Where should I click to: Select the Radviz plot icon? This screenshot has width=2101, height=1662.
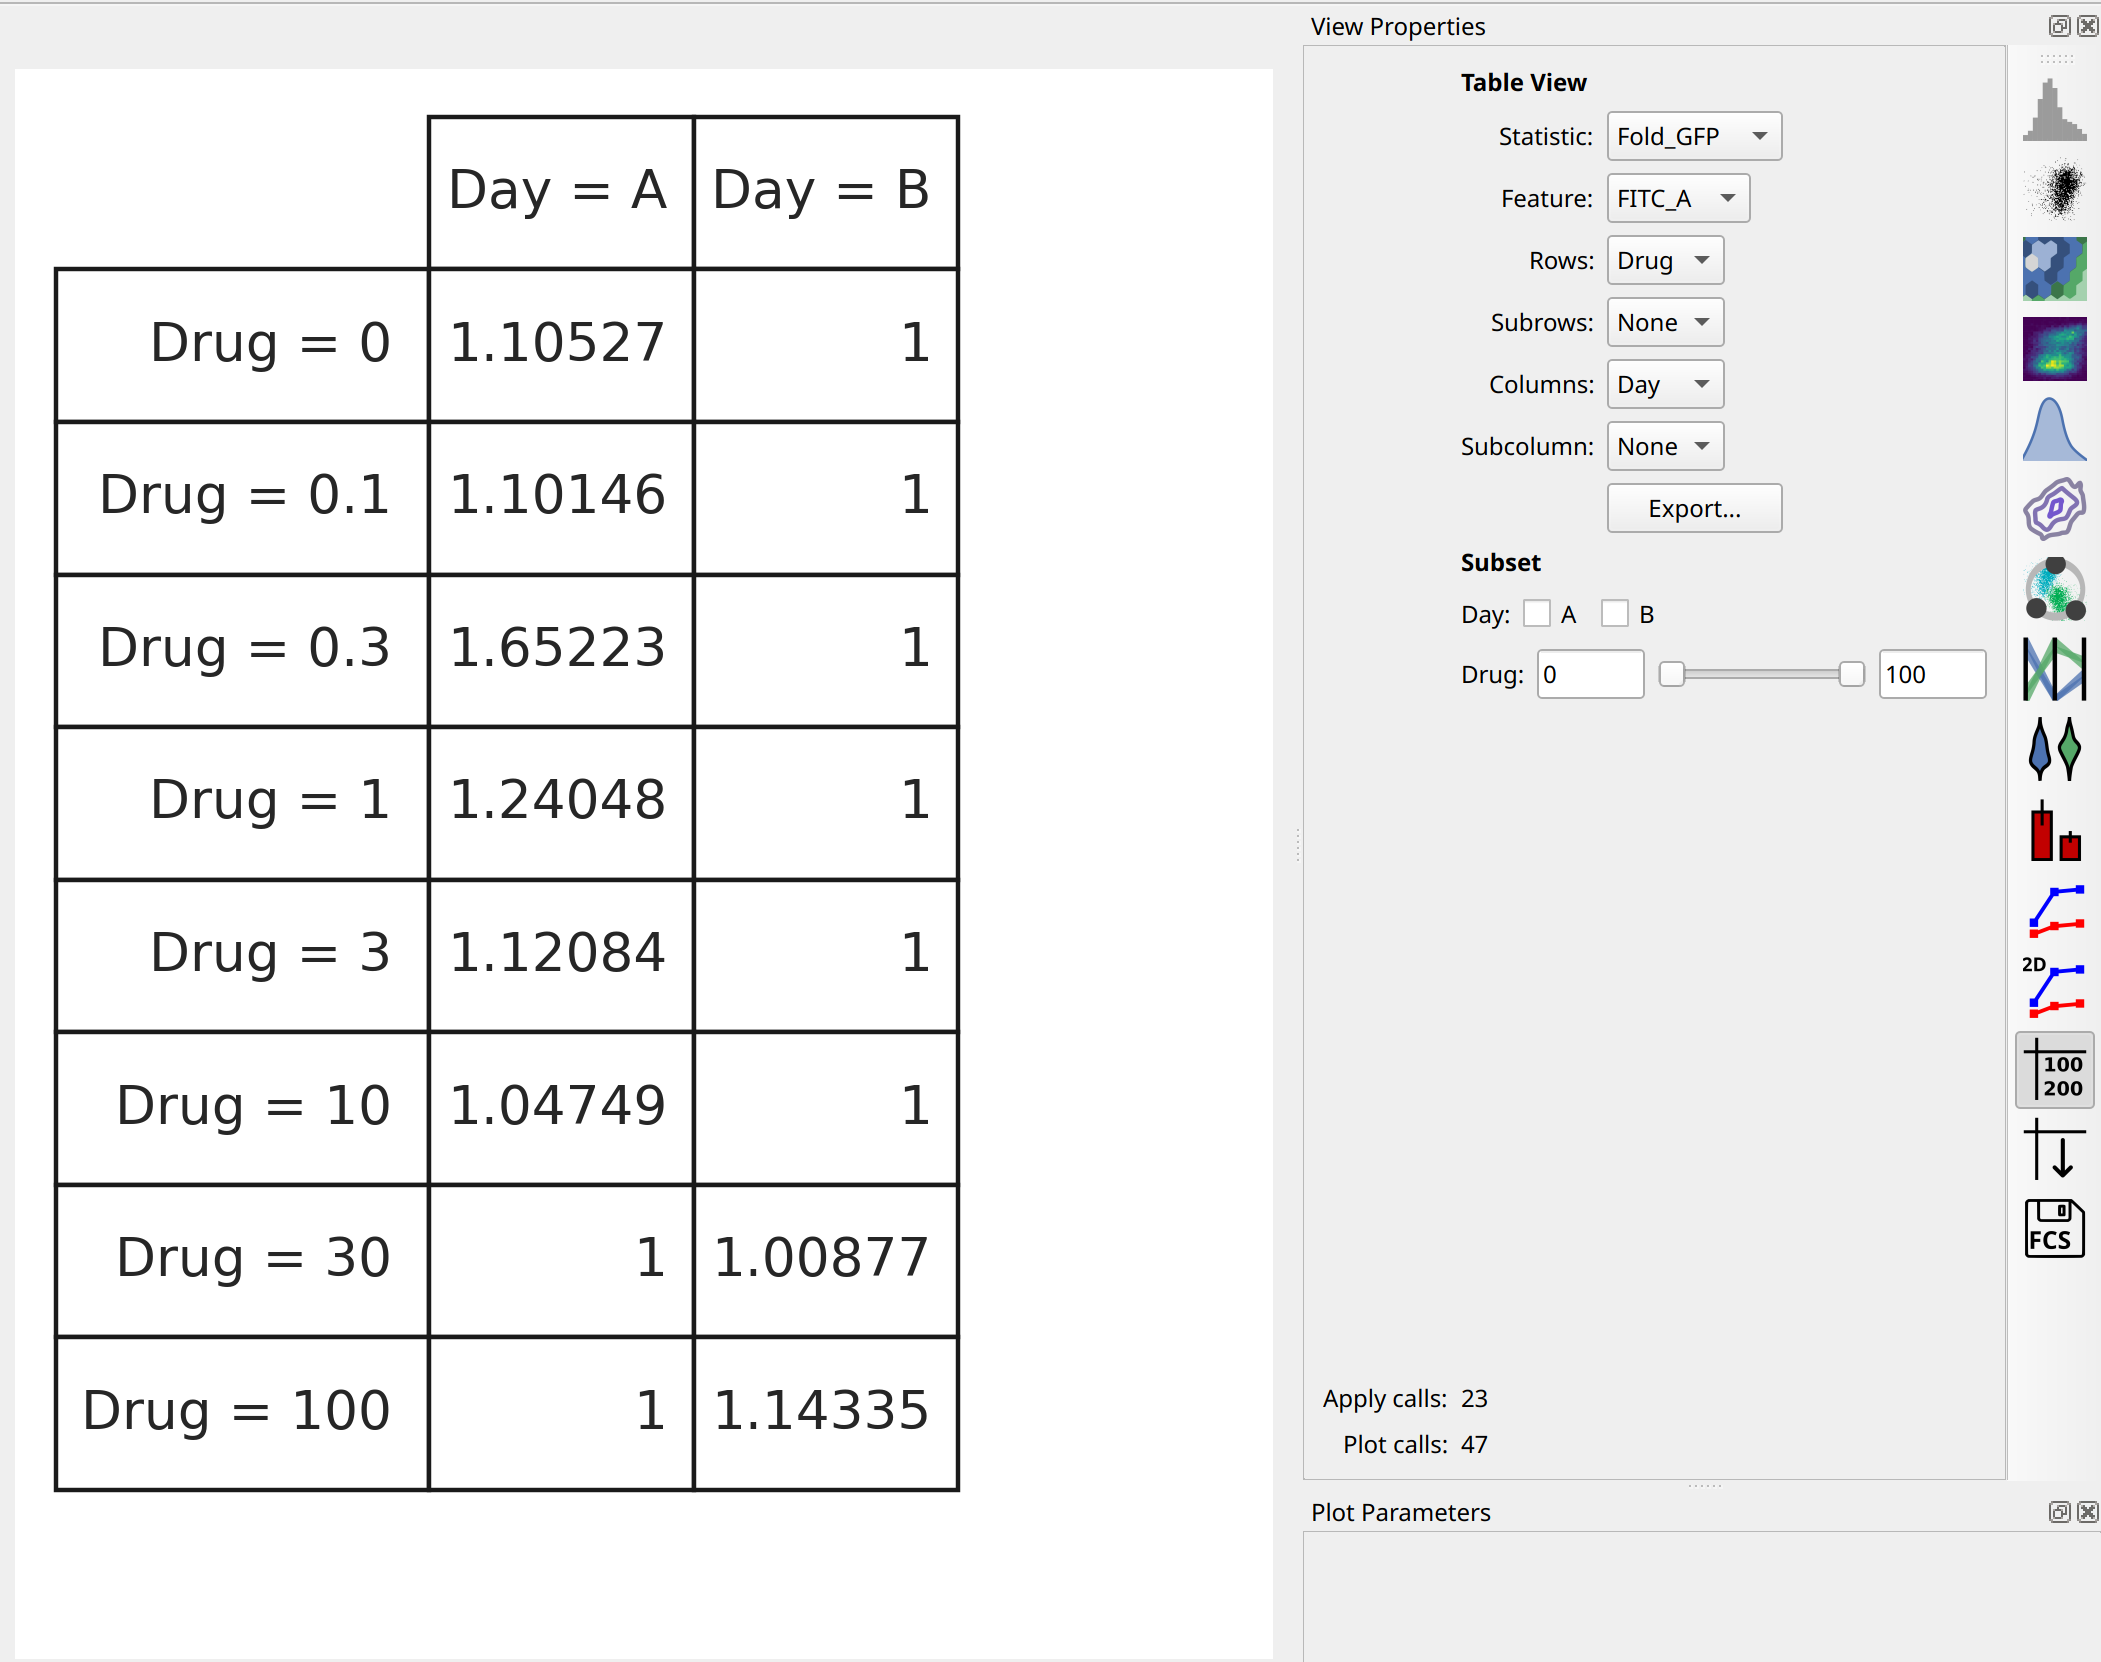2054,589
